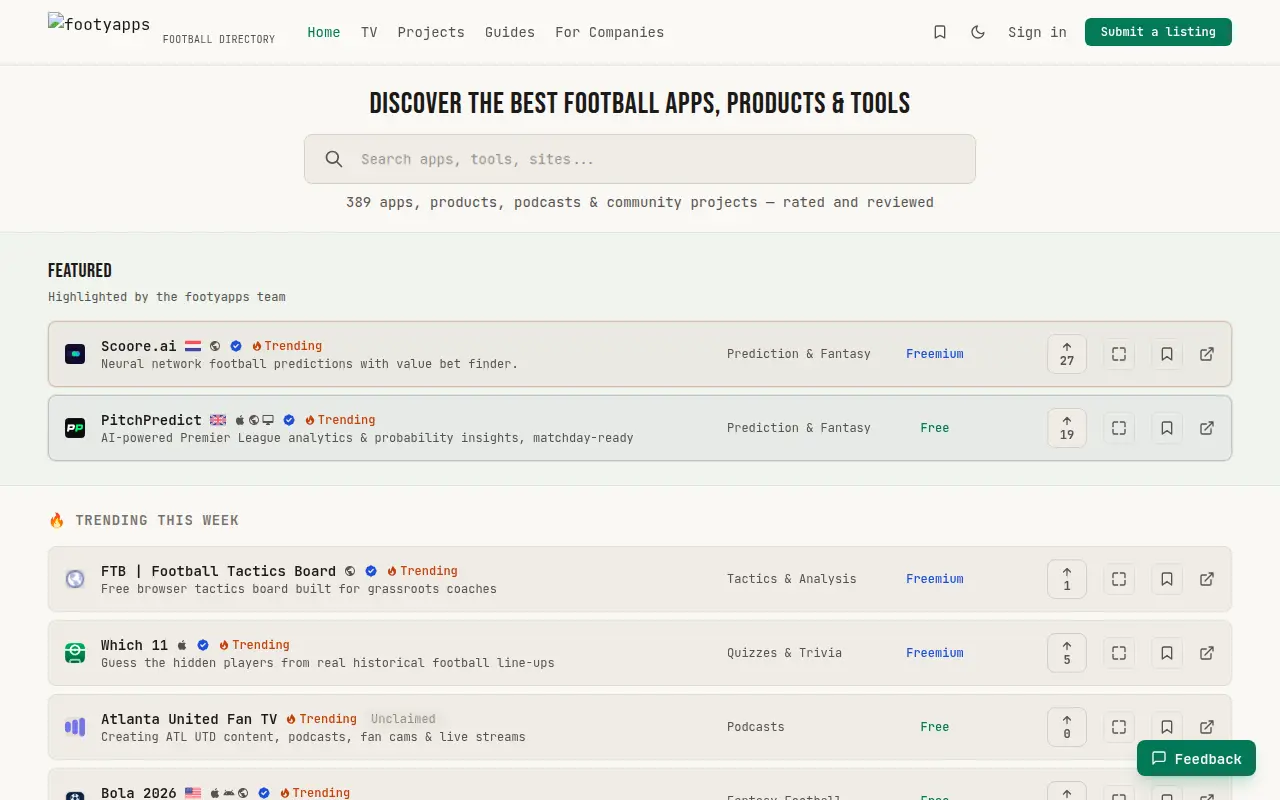
Task: Click the footyapps logo
Action: pyautogui.click(x=99, y=23)
